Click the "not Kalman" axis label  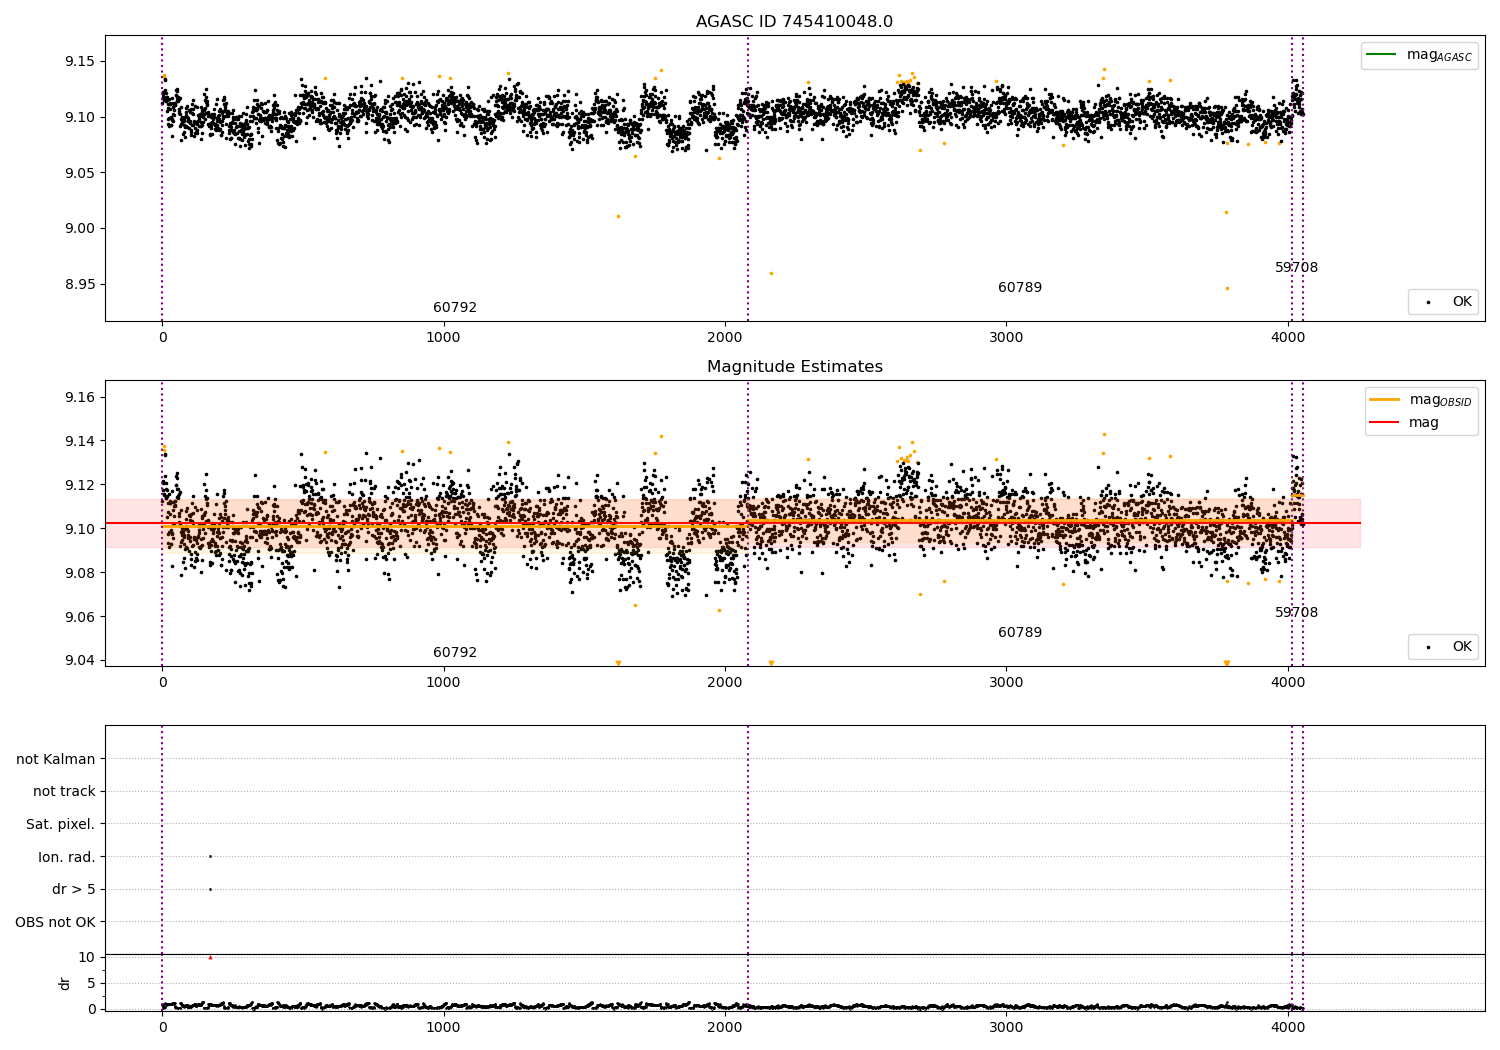click(x=56, y=759)
